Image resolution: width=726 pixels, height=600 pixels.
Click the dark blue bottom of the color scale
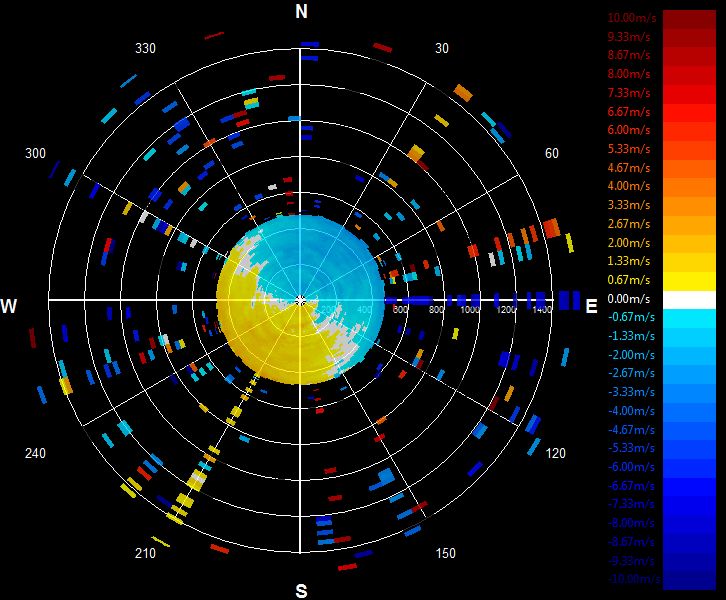click(x=689, y=581)
